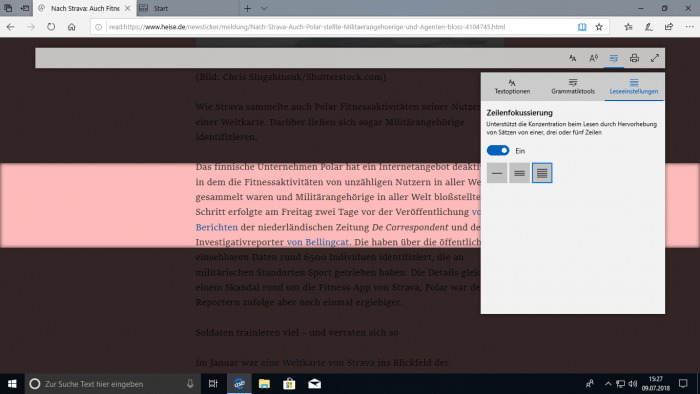Activate the microphone in the taskbar search

click(190, 384)
